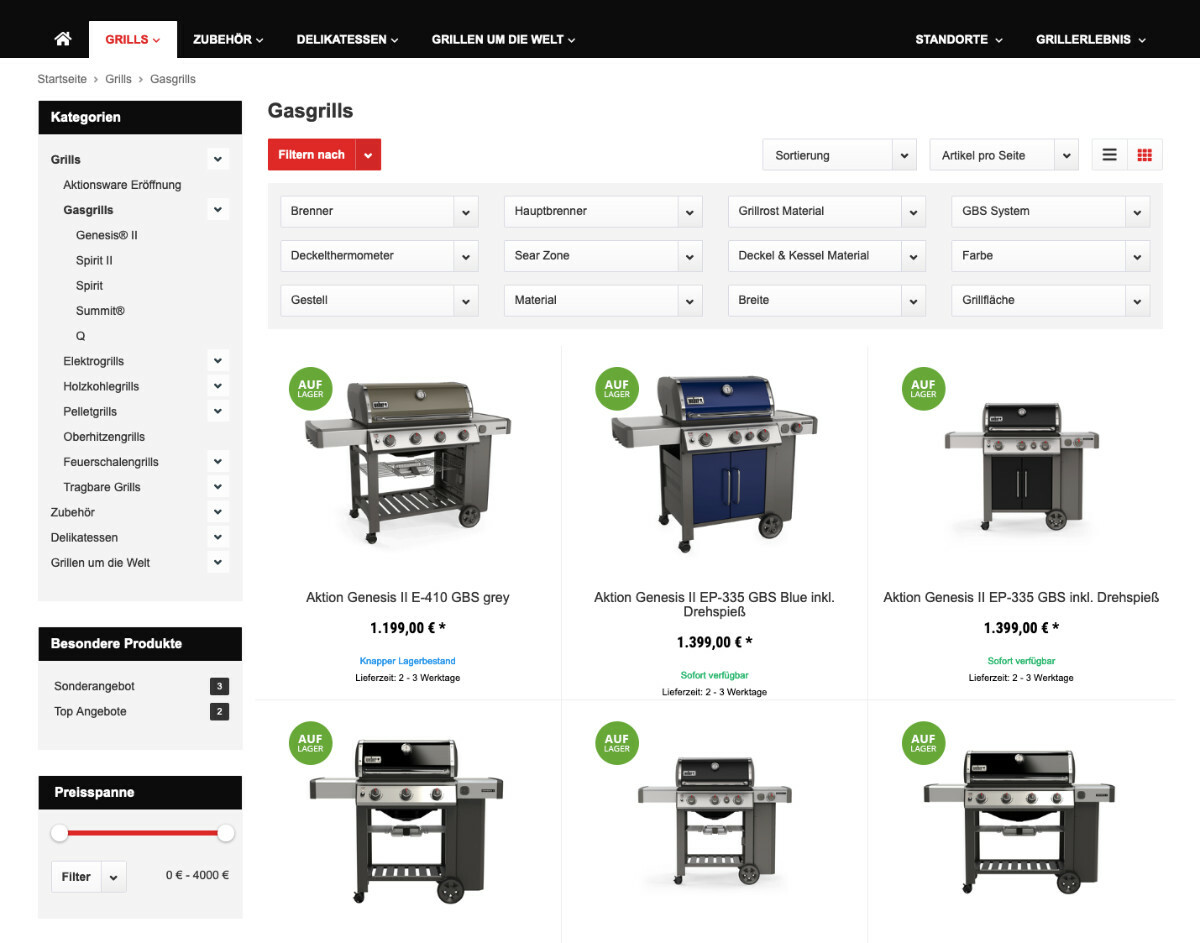The image size is (1200, 943).
Task: Select the Q subcategory
Action: (x=81, y=336)
